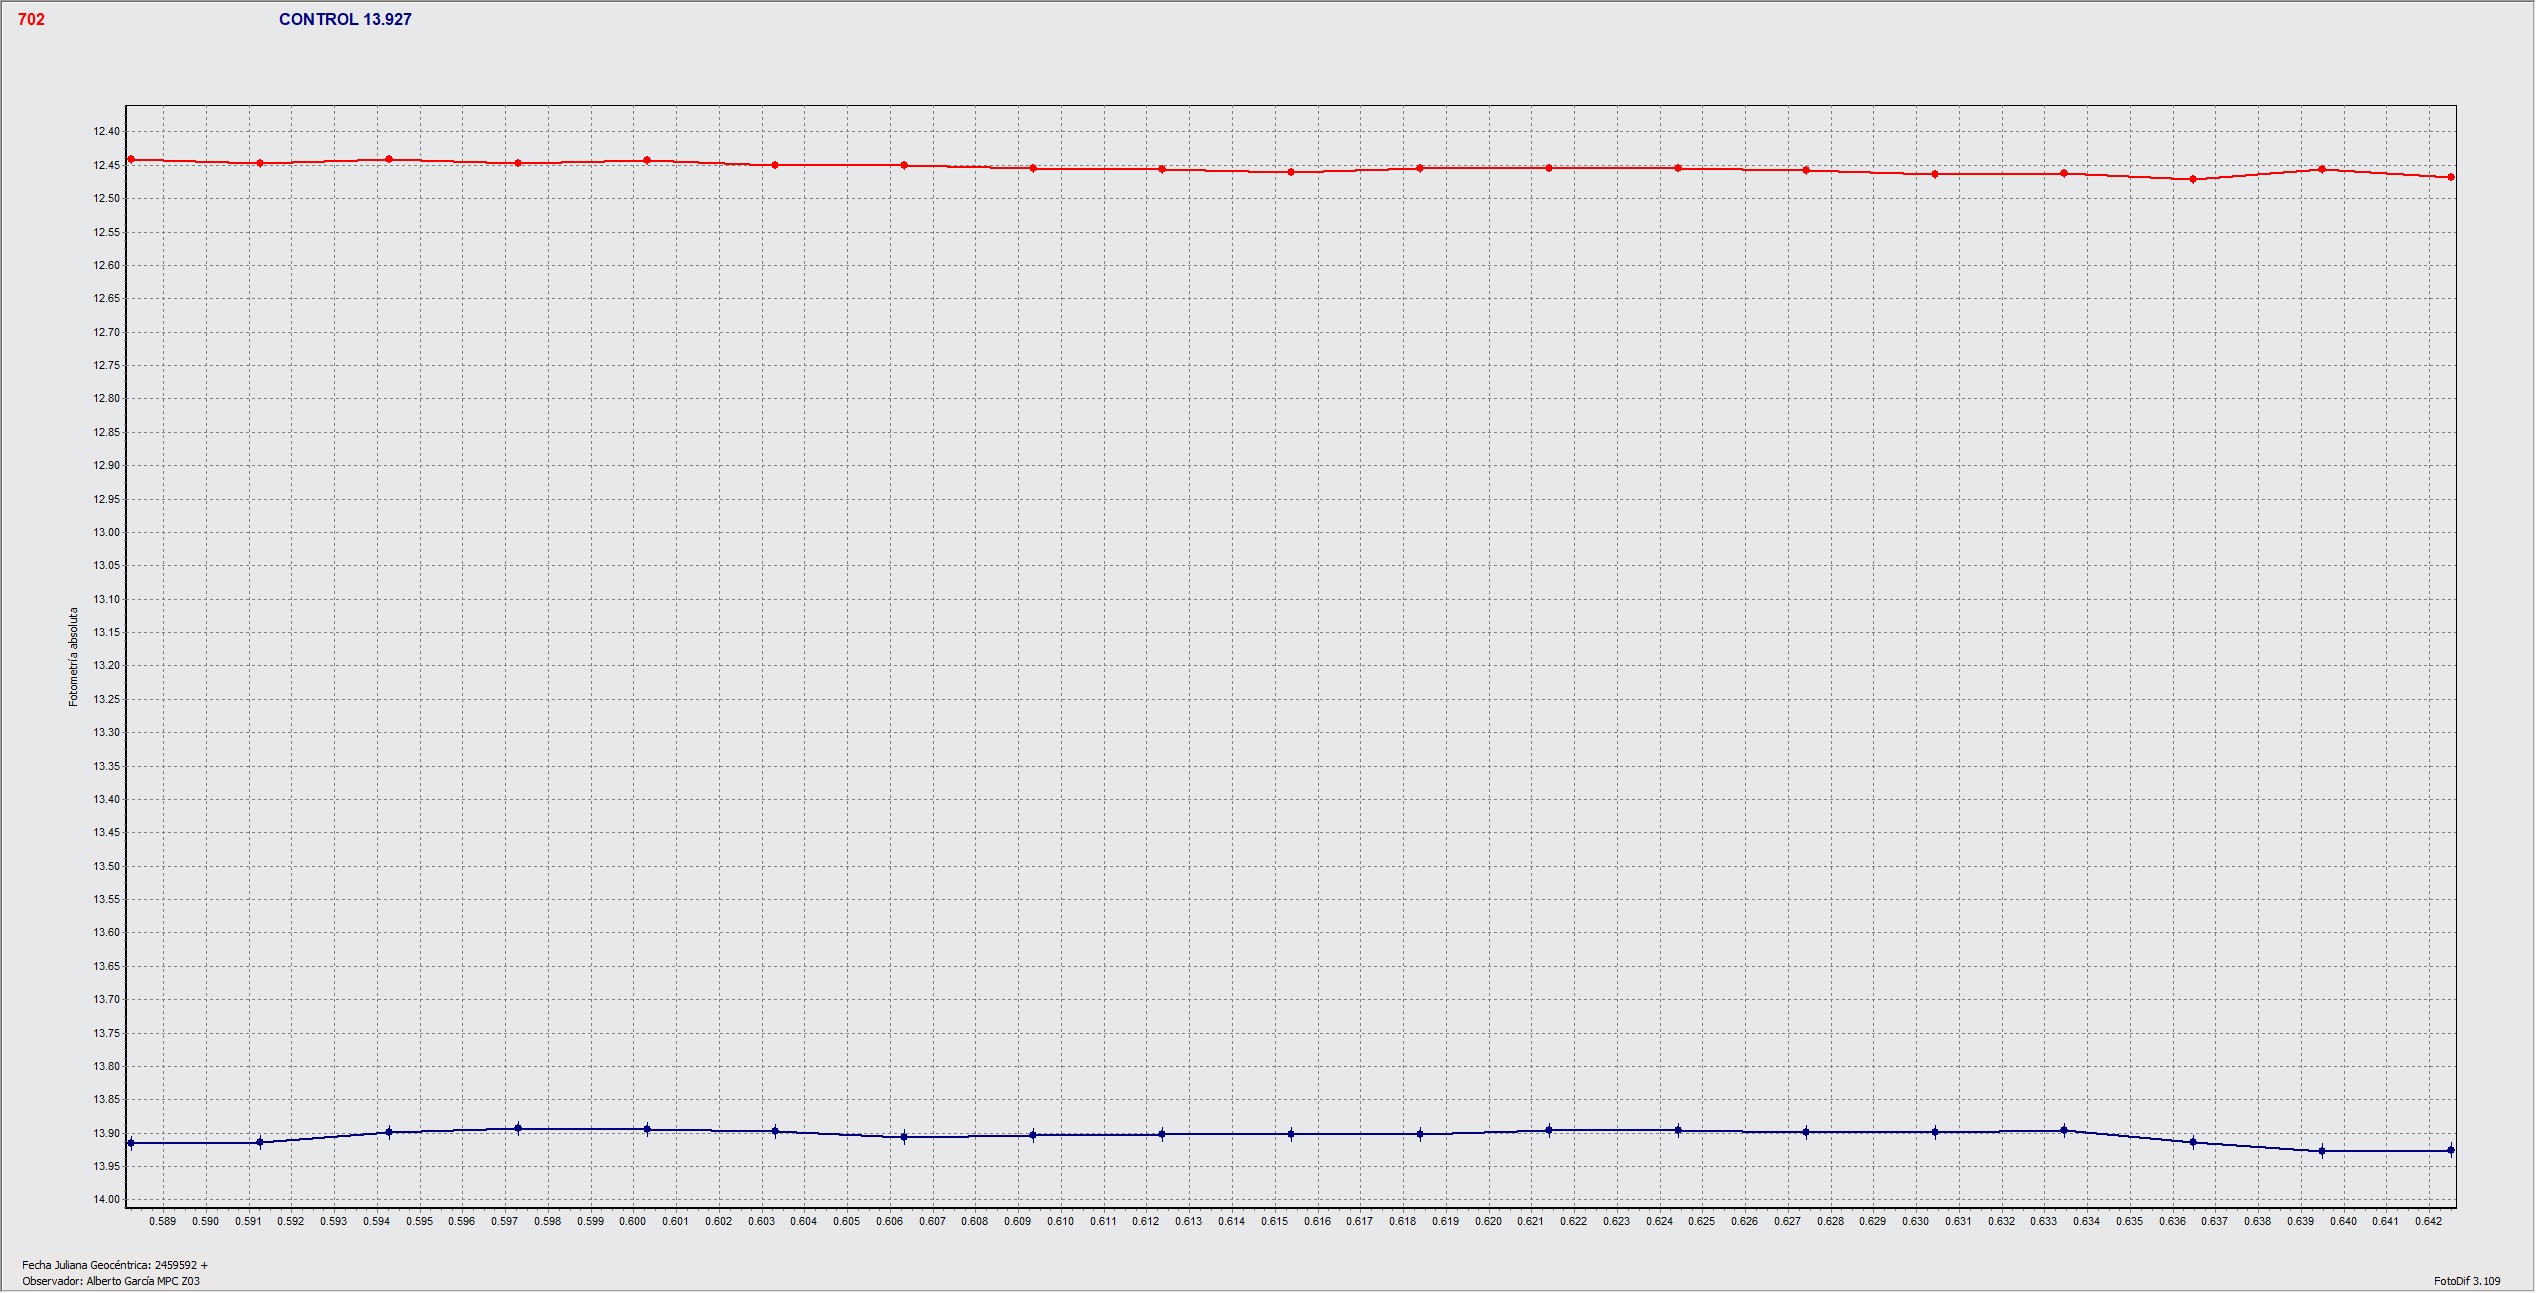
Task: Select the blue data point near 0.597
Action: click(518, 1128)
